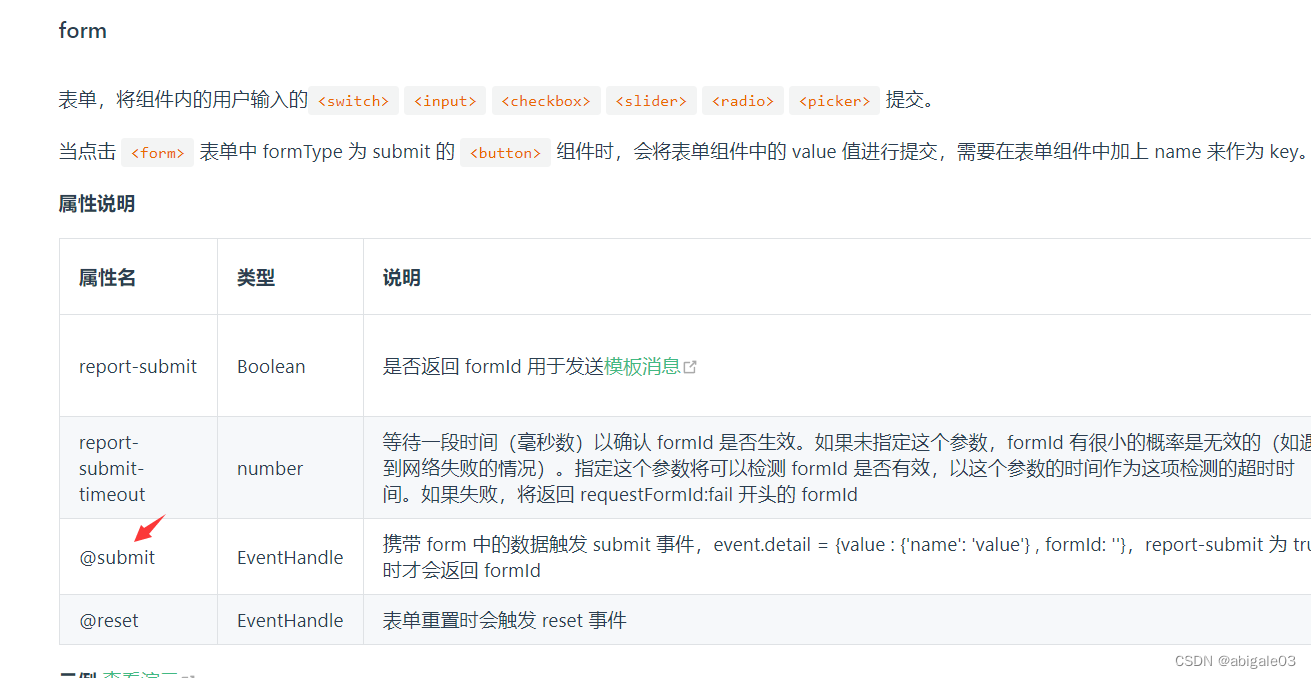Click the <checkbox> component tag
The height and width of the screenshot is (678, 1311).
point(546,100)
